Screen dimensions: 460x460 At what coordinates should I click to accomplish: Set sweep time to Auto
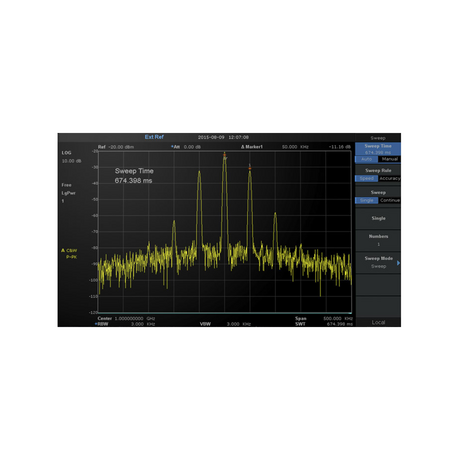[x=366, y=159]
